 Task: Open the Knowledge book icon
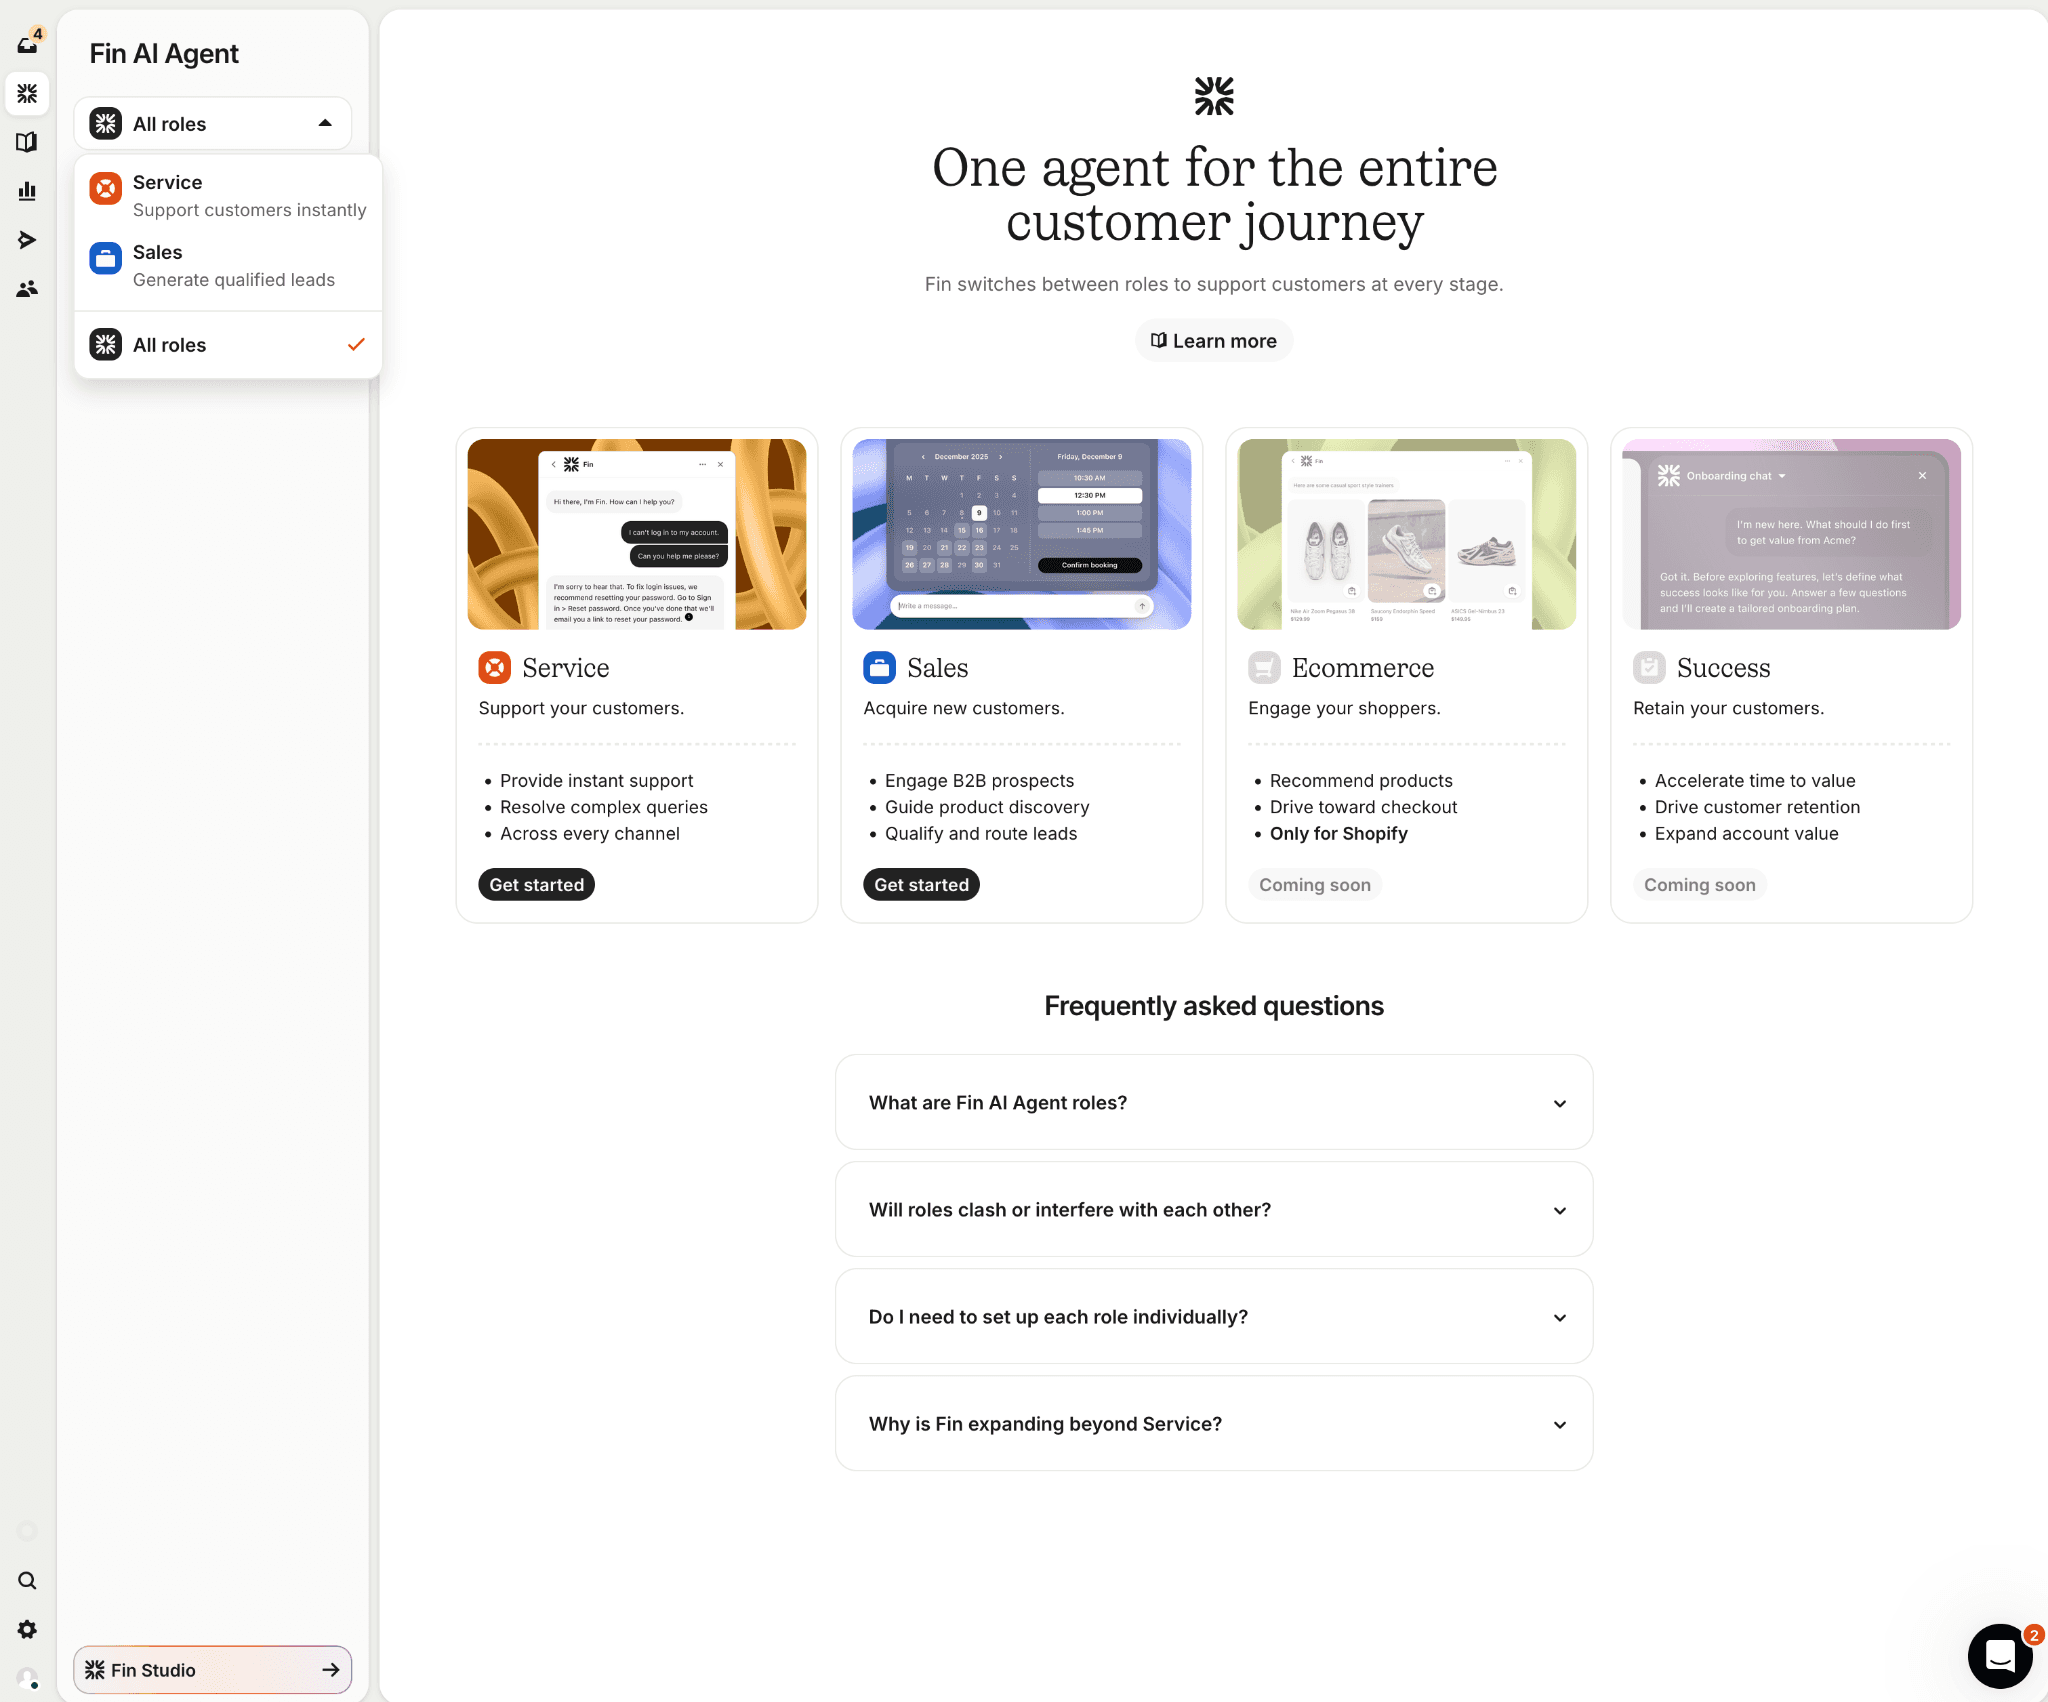click(x=27, y=142)
